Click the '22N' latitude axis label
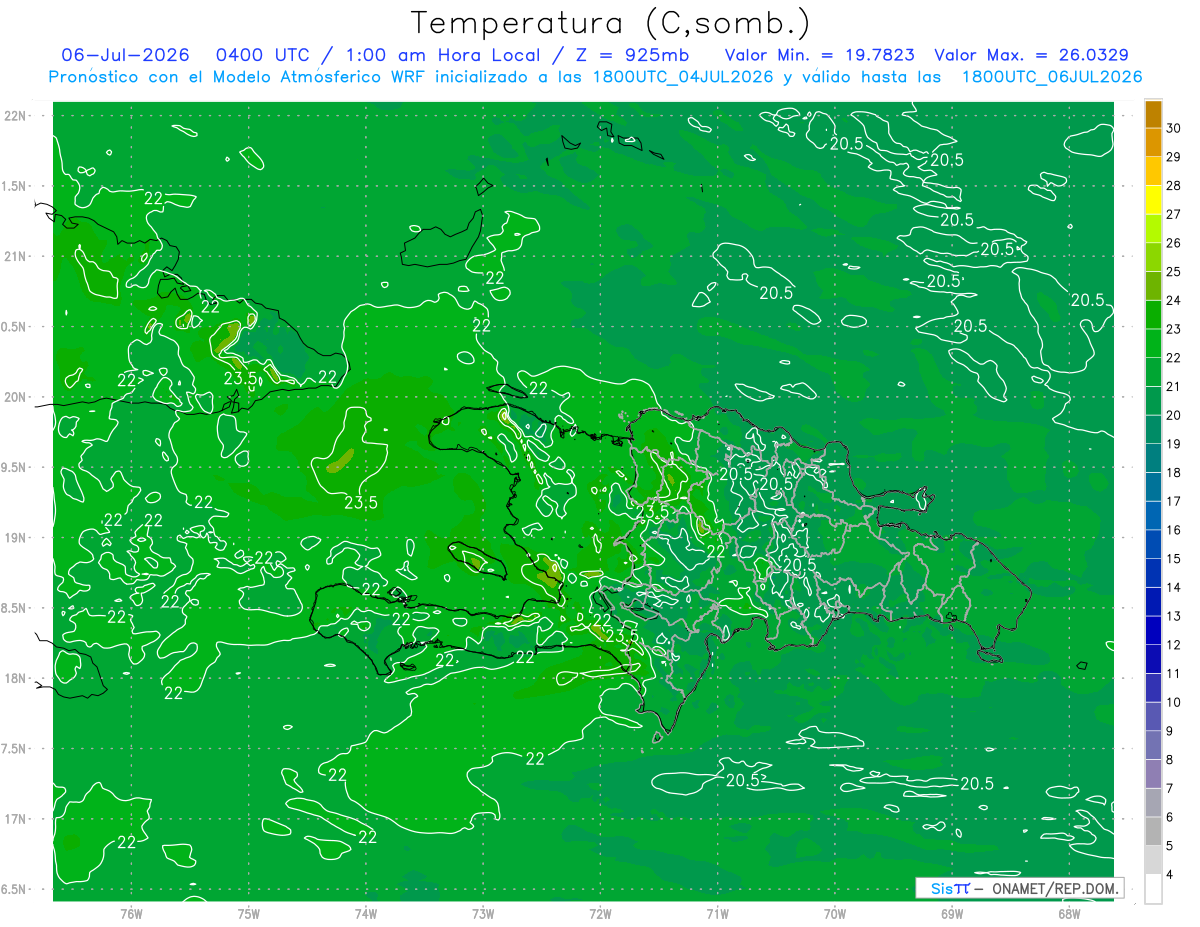The width and height of the screenshot is (1200, 927). [x=14, y=116]
